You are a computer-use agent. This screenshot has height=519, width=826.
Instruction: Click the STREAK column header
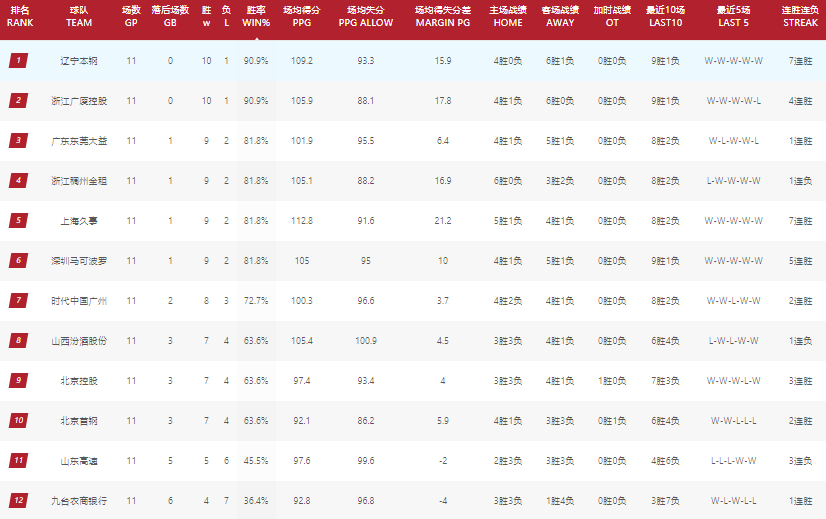click(x=800, y=16)
